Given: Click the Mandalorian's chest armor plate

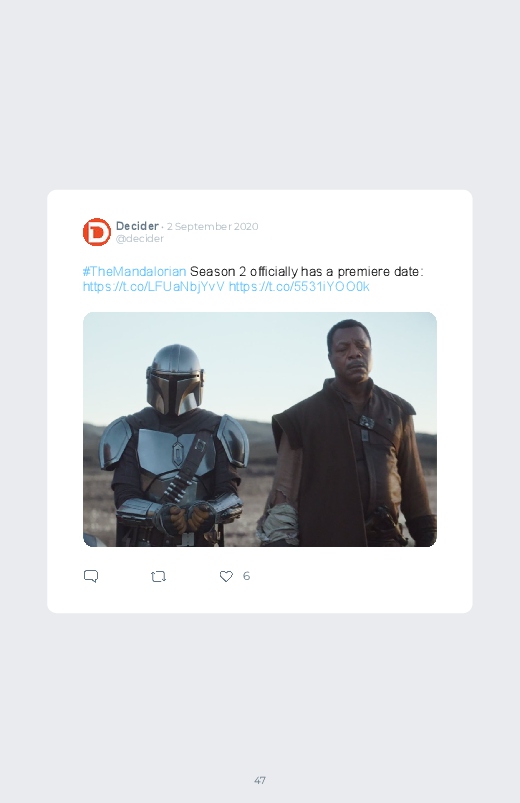Looking at the screenshot, I should click(172, 451).
